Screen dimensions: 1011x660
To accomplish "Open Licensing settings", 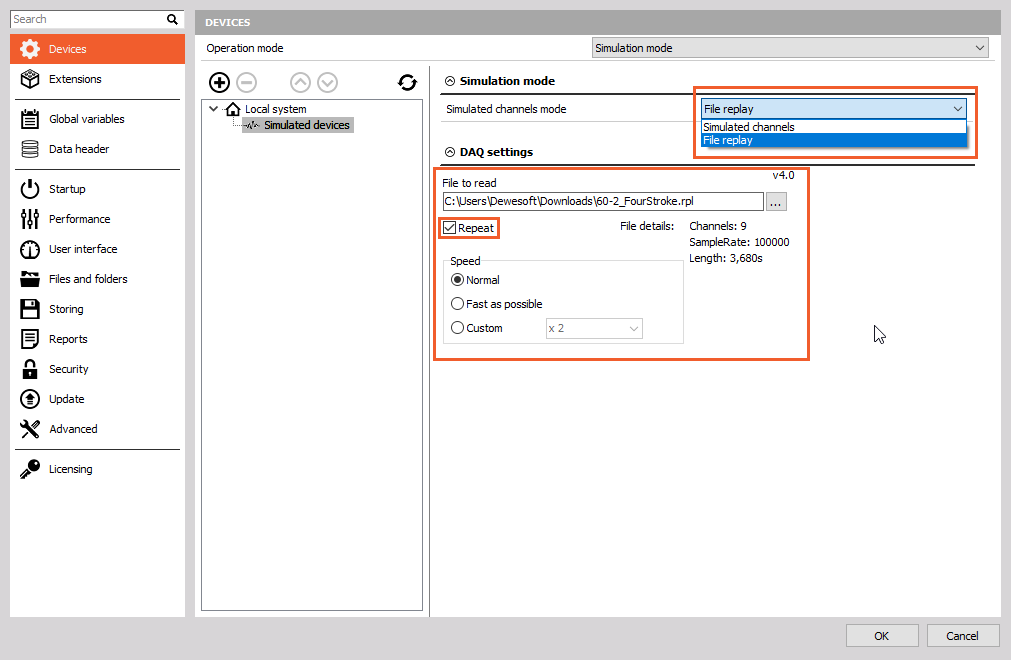I will (x=97, y=469).
